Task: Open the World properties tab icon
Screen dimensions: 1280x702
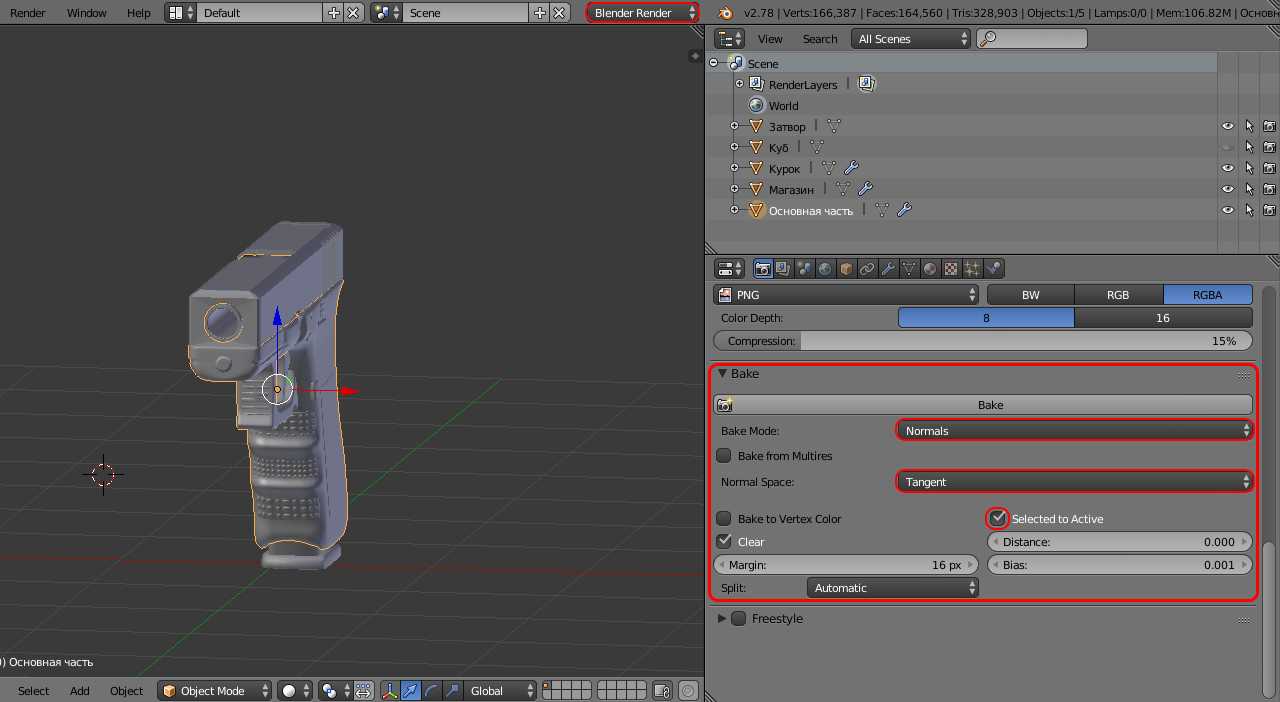Action: click(825, 269)
